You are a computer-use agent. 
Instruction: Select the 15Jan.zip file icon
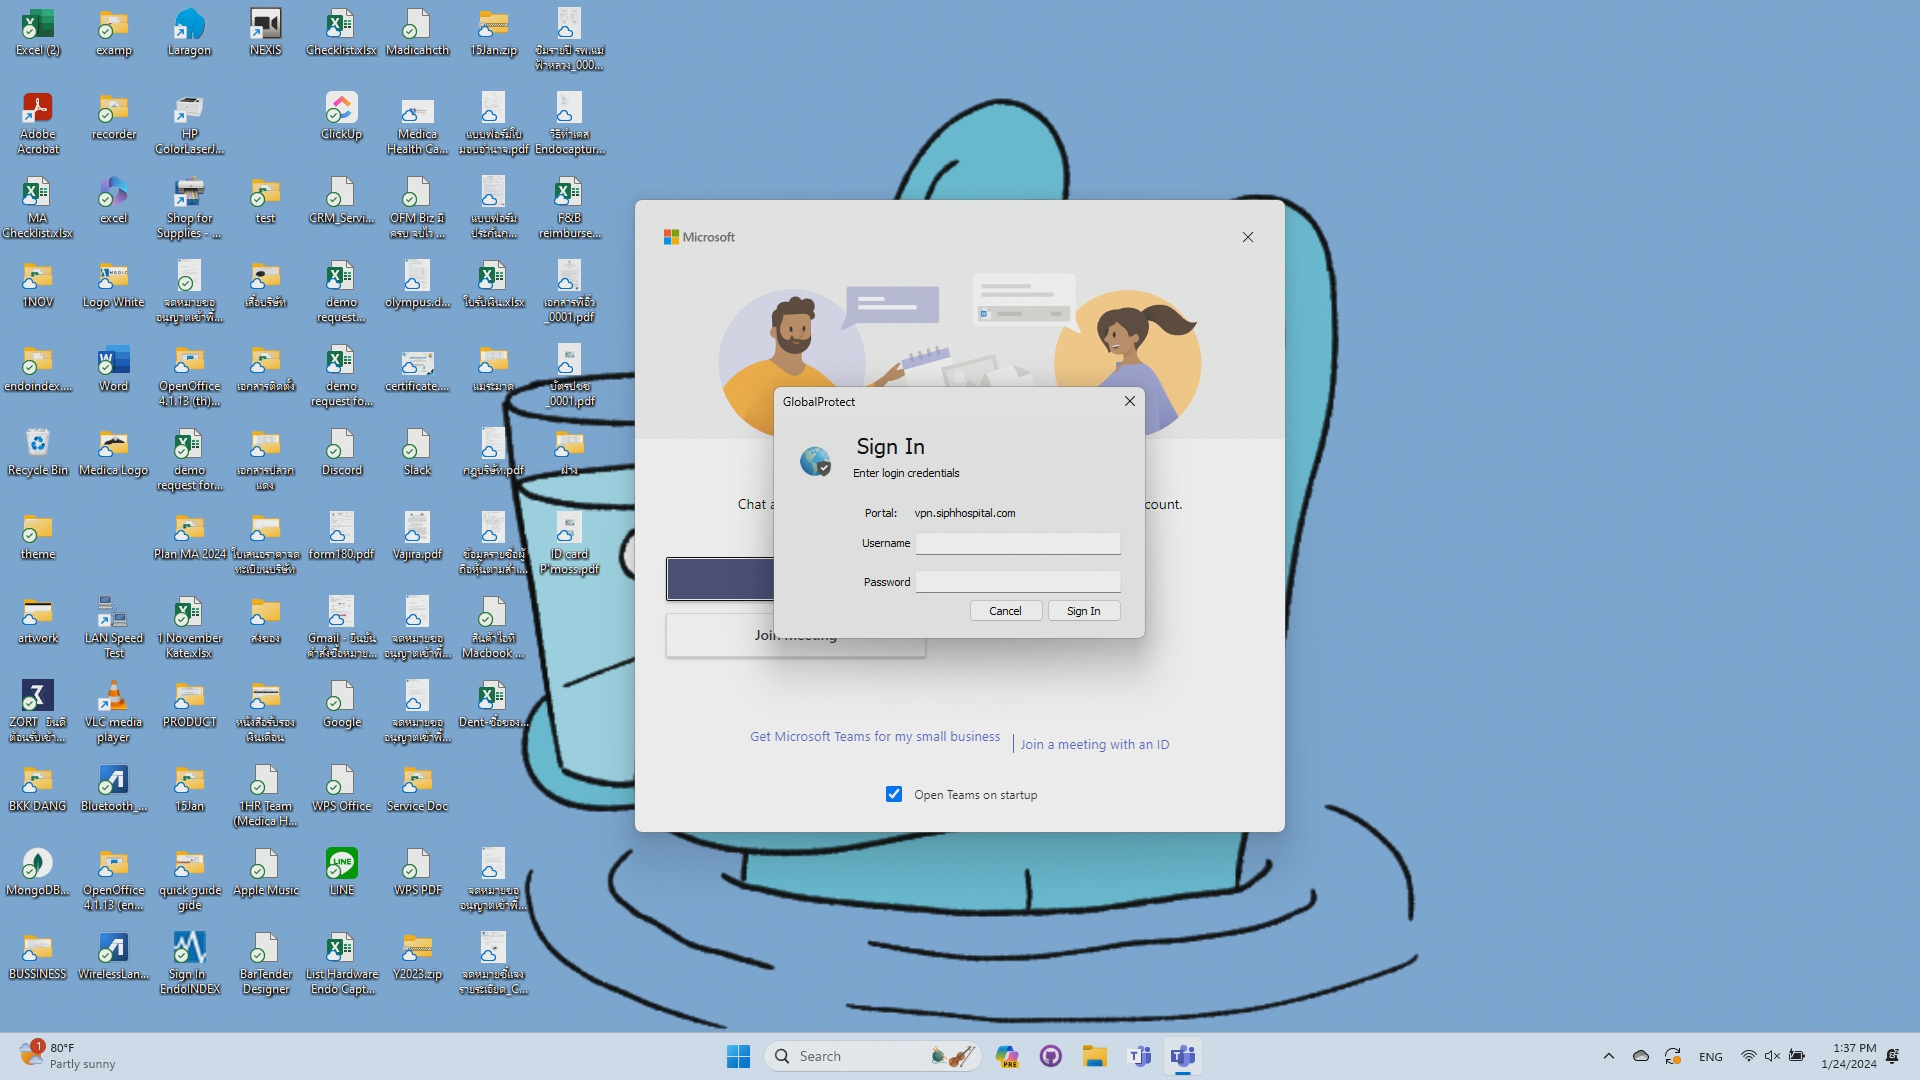pos(493,33)
